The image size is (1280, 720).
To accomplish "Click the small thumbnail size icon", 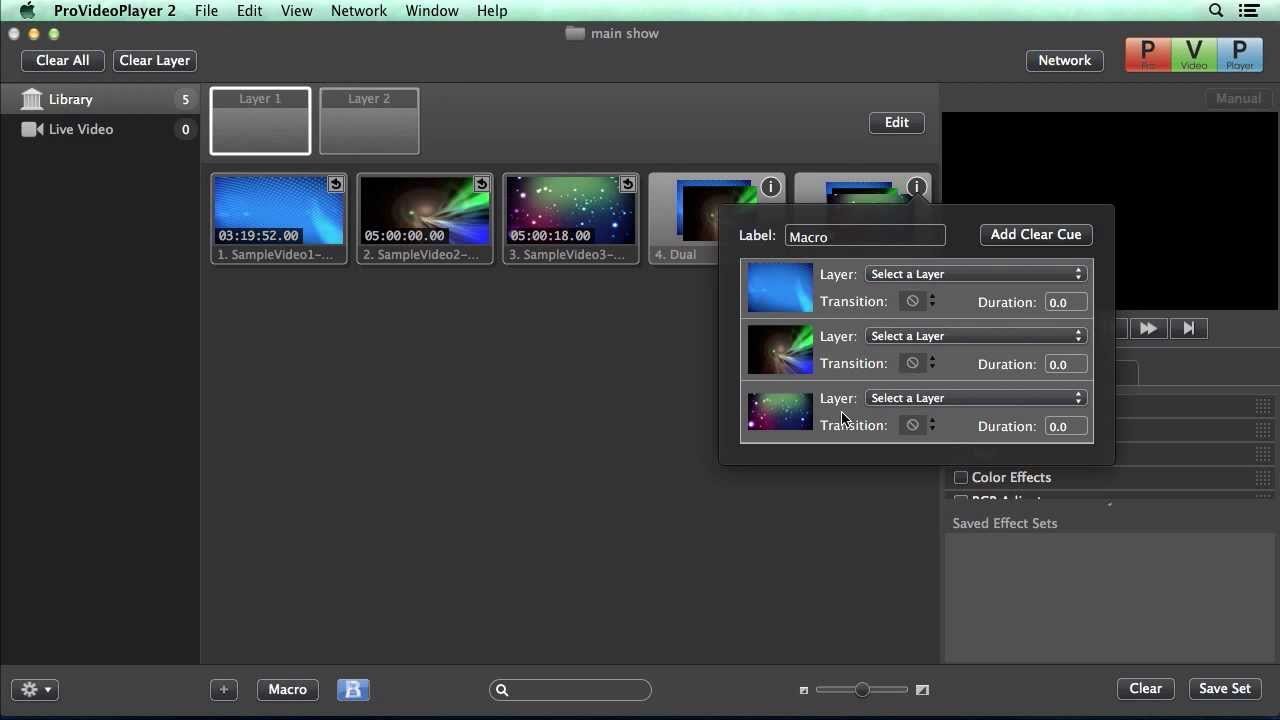I will [803, 690].
